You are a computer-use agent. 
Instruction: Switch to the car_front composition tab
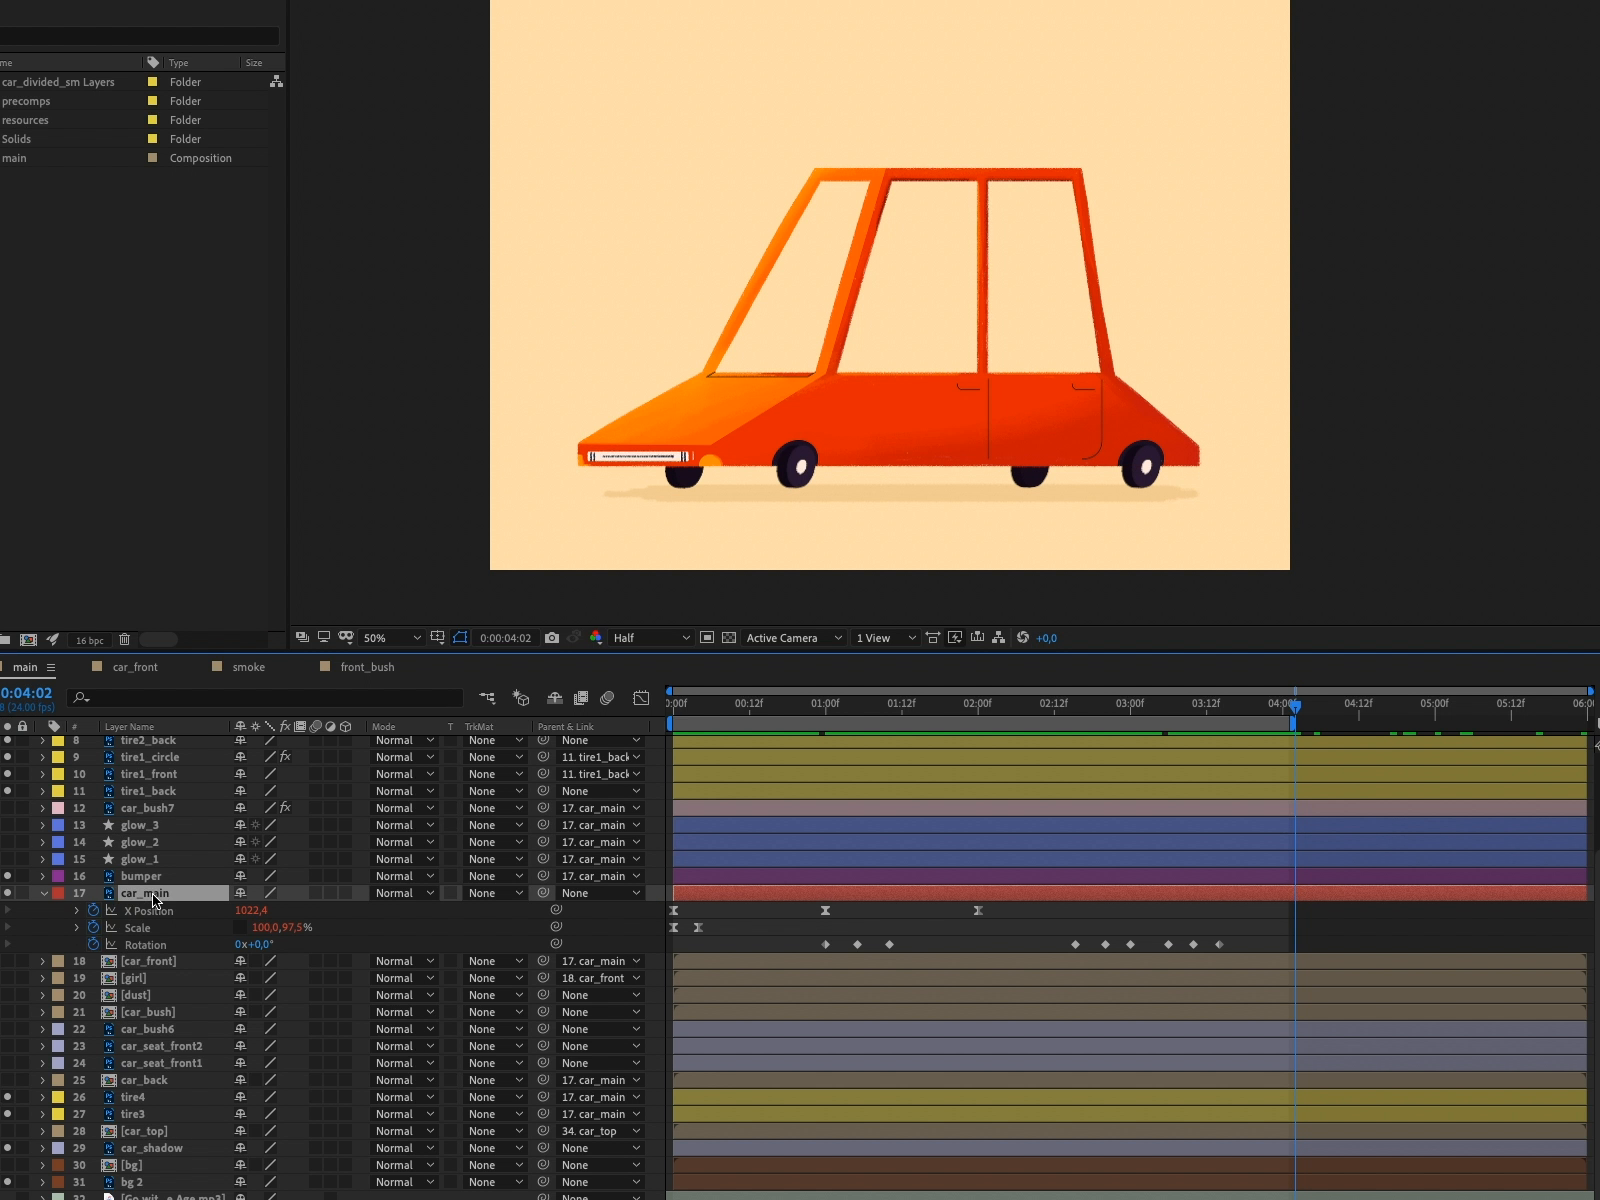135,667
